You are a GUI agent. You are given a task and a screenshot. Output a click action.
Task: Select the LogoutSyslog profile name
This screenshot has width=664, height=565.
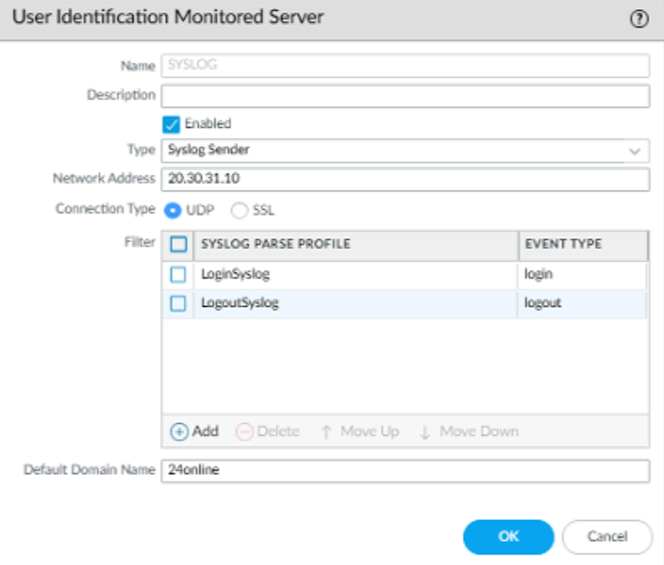pos(240,303)
